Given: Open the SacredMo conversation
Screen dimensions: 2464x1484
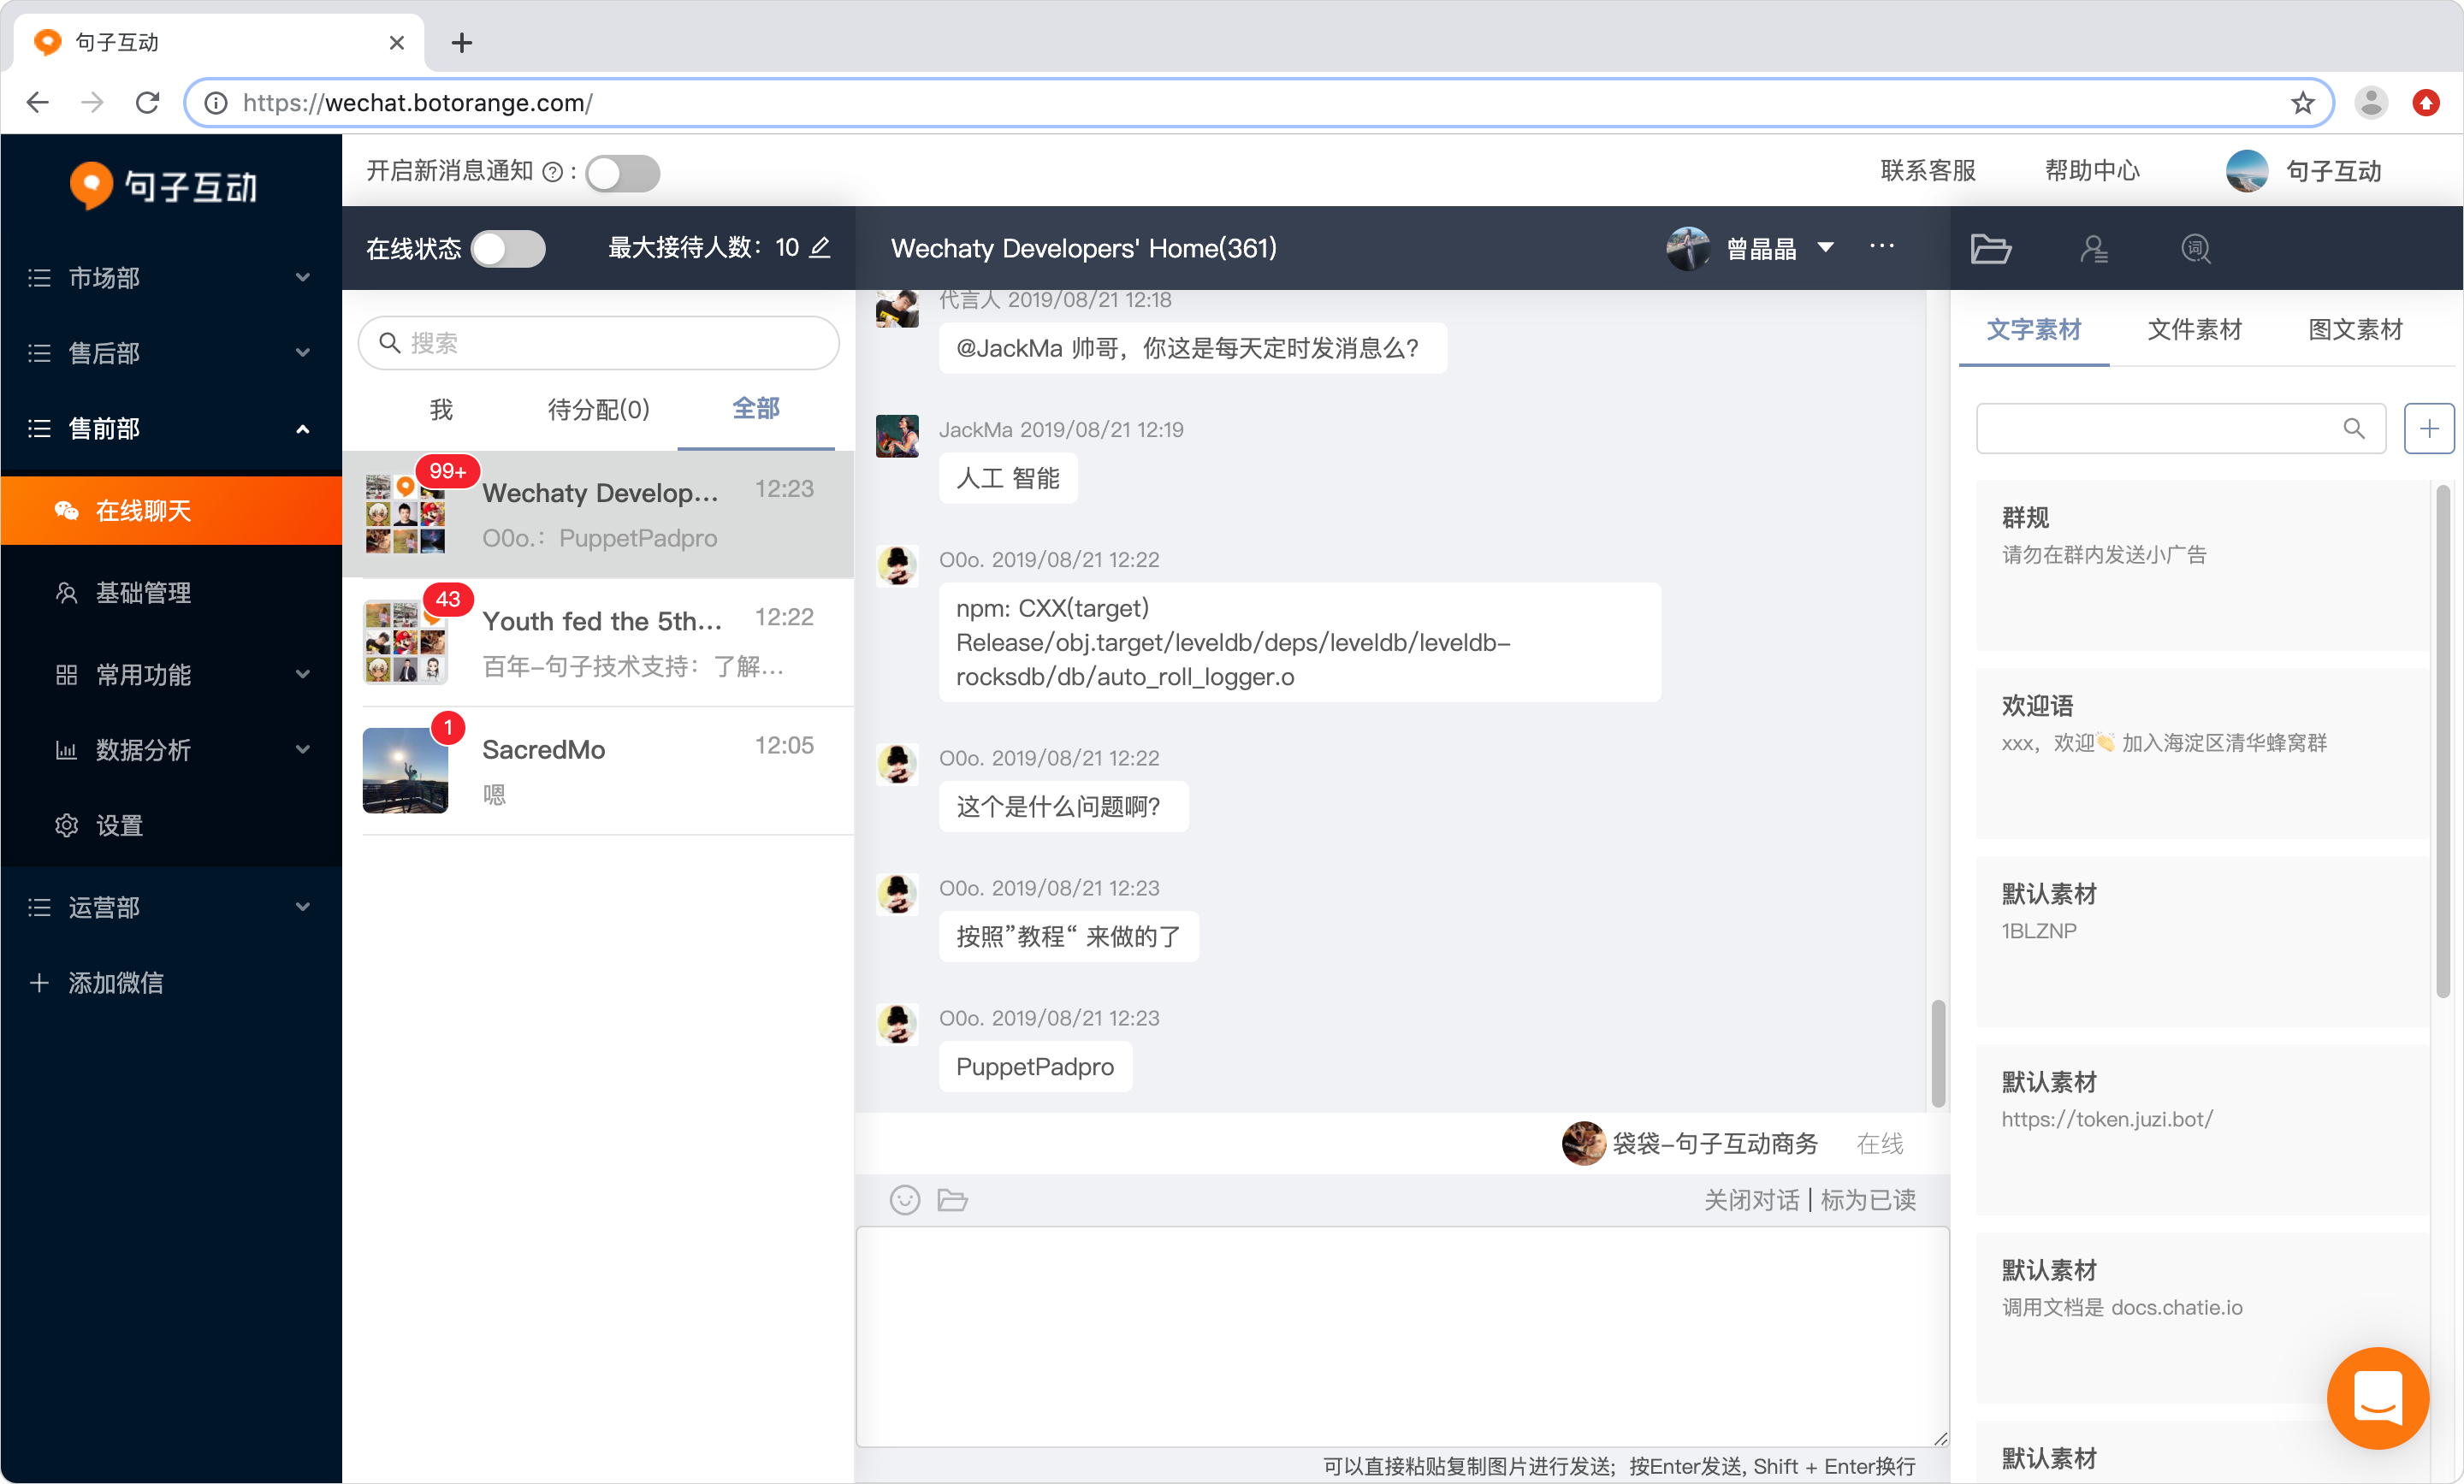Looking at the screenshot, I should pyautogui.click(x=598, y=770).
